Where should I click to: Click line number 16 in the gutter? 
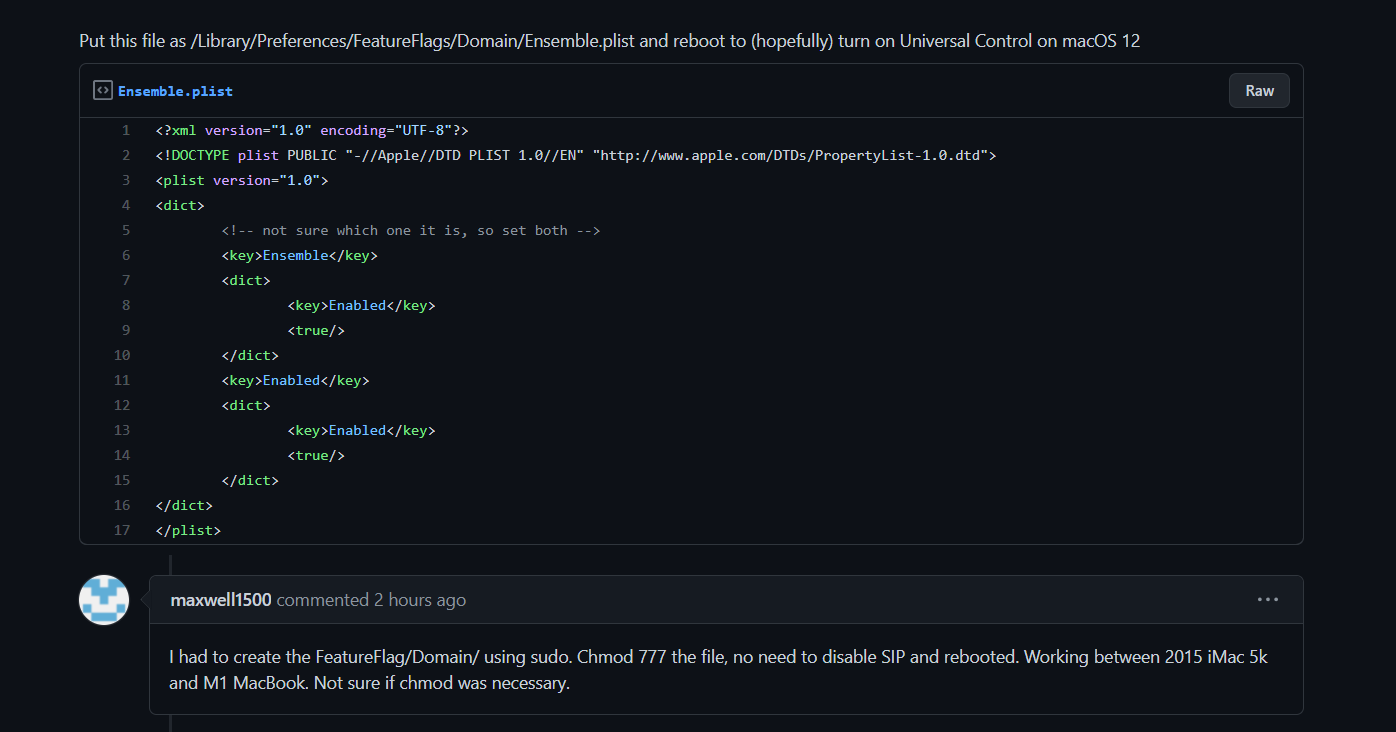tap(122, 505)
